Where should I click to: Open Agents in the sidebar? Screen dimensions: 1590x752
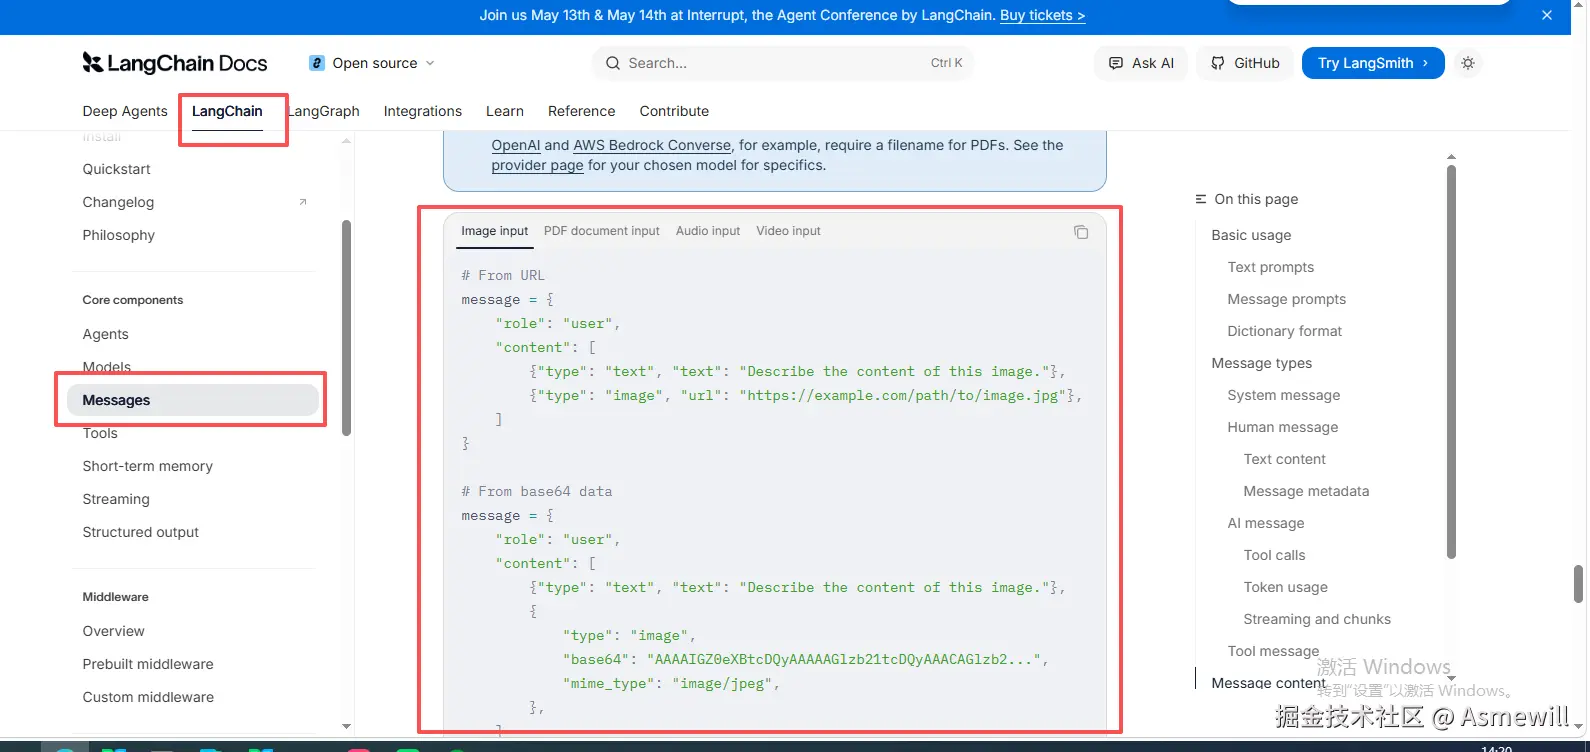(105, 334)
